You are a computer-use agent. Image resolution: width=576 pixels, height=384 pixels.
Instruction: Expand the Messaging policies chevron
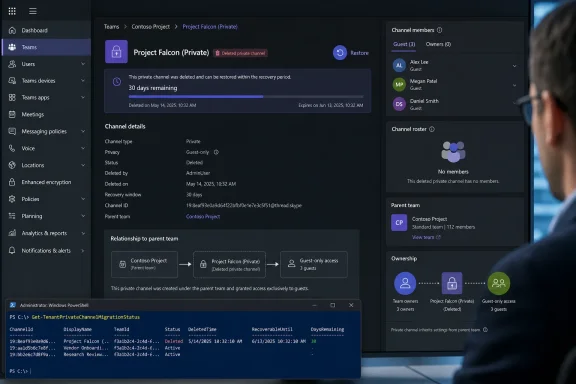click(x=83, y=131)
